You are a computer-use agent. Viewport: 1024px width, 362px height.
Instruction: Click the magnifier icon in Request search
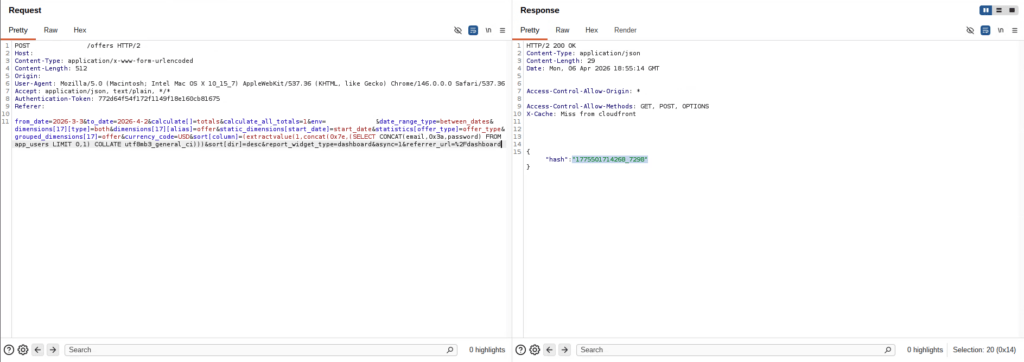coord(450,350)
